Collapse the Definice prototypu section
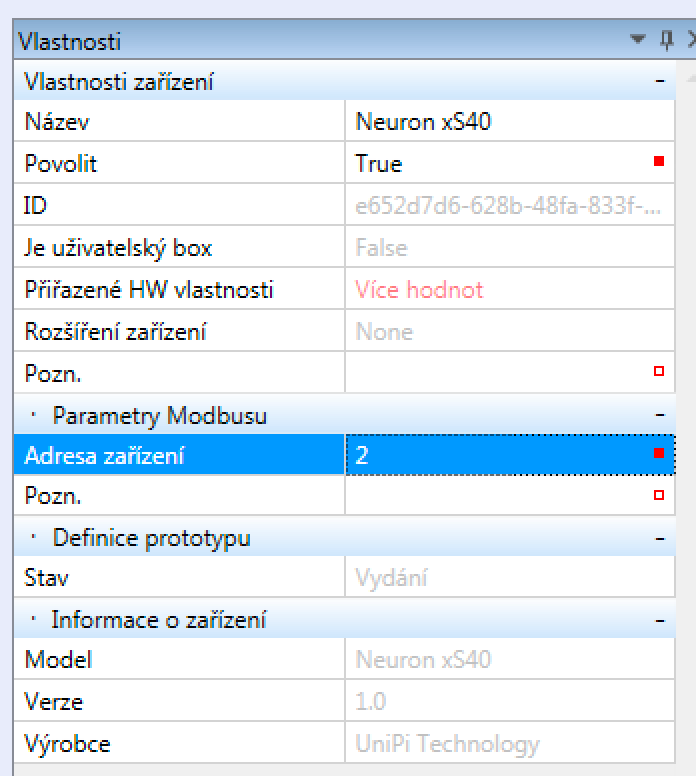The width and height of the screenshot is (696, 776). click(x=660, y=538)
